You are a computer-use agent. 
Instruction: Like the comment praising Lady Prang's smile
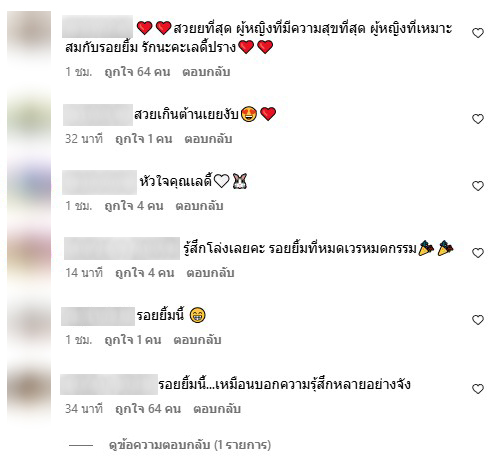point(478,33)
